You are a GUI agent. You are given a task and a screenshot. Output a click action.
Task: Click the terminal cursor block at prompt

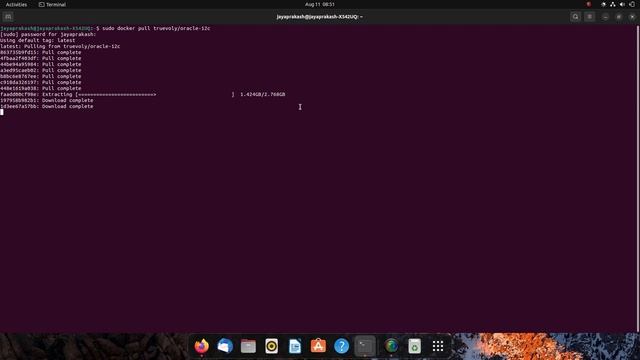2,112
